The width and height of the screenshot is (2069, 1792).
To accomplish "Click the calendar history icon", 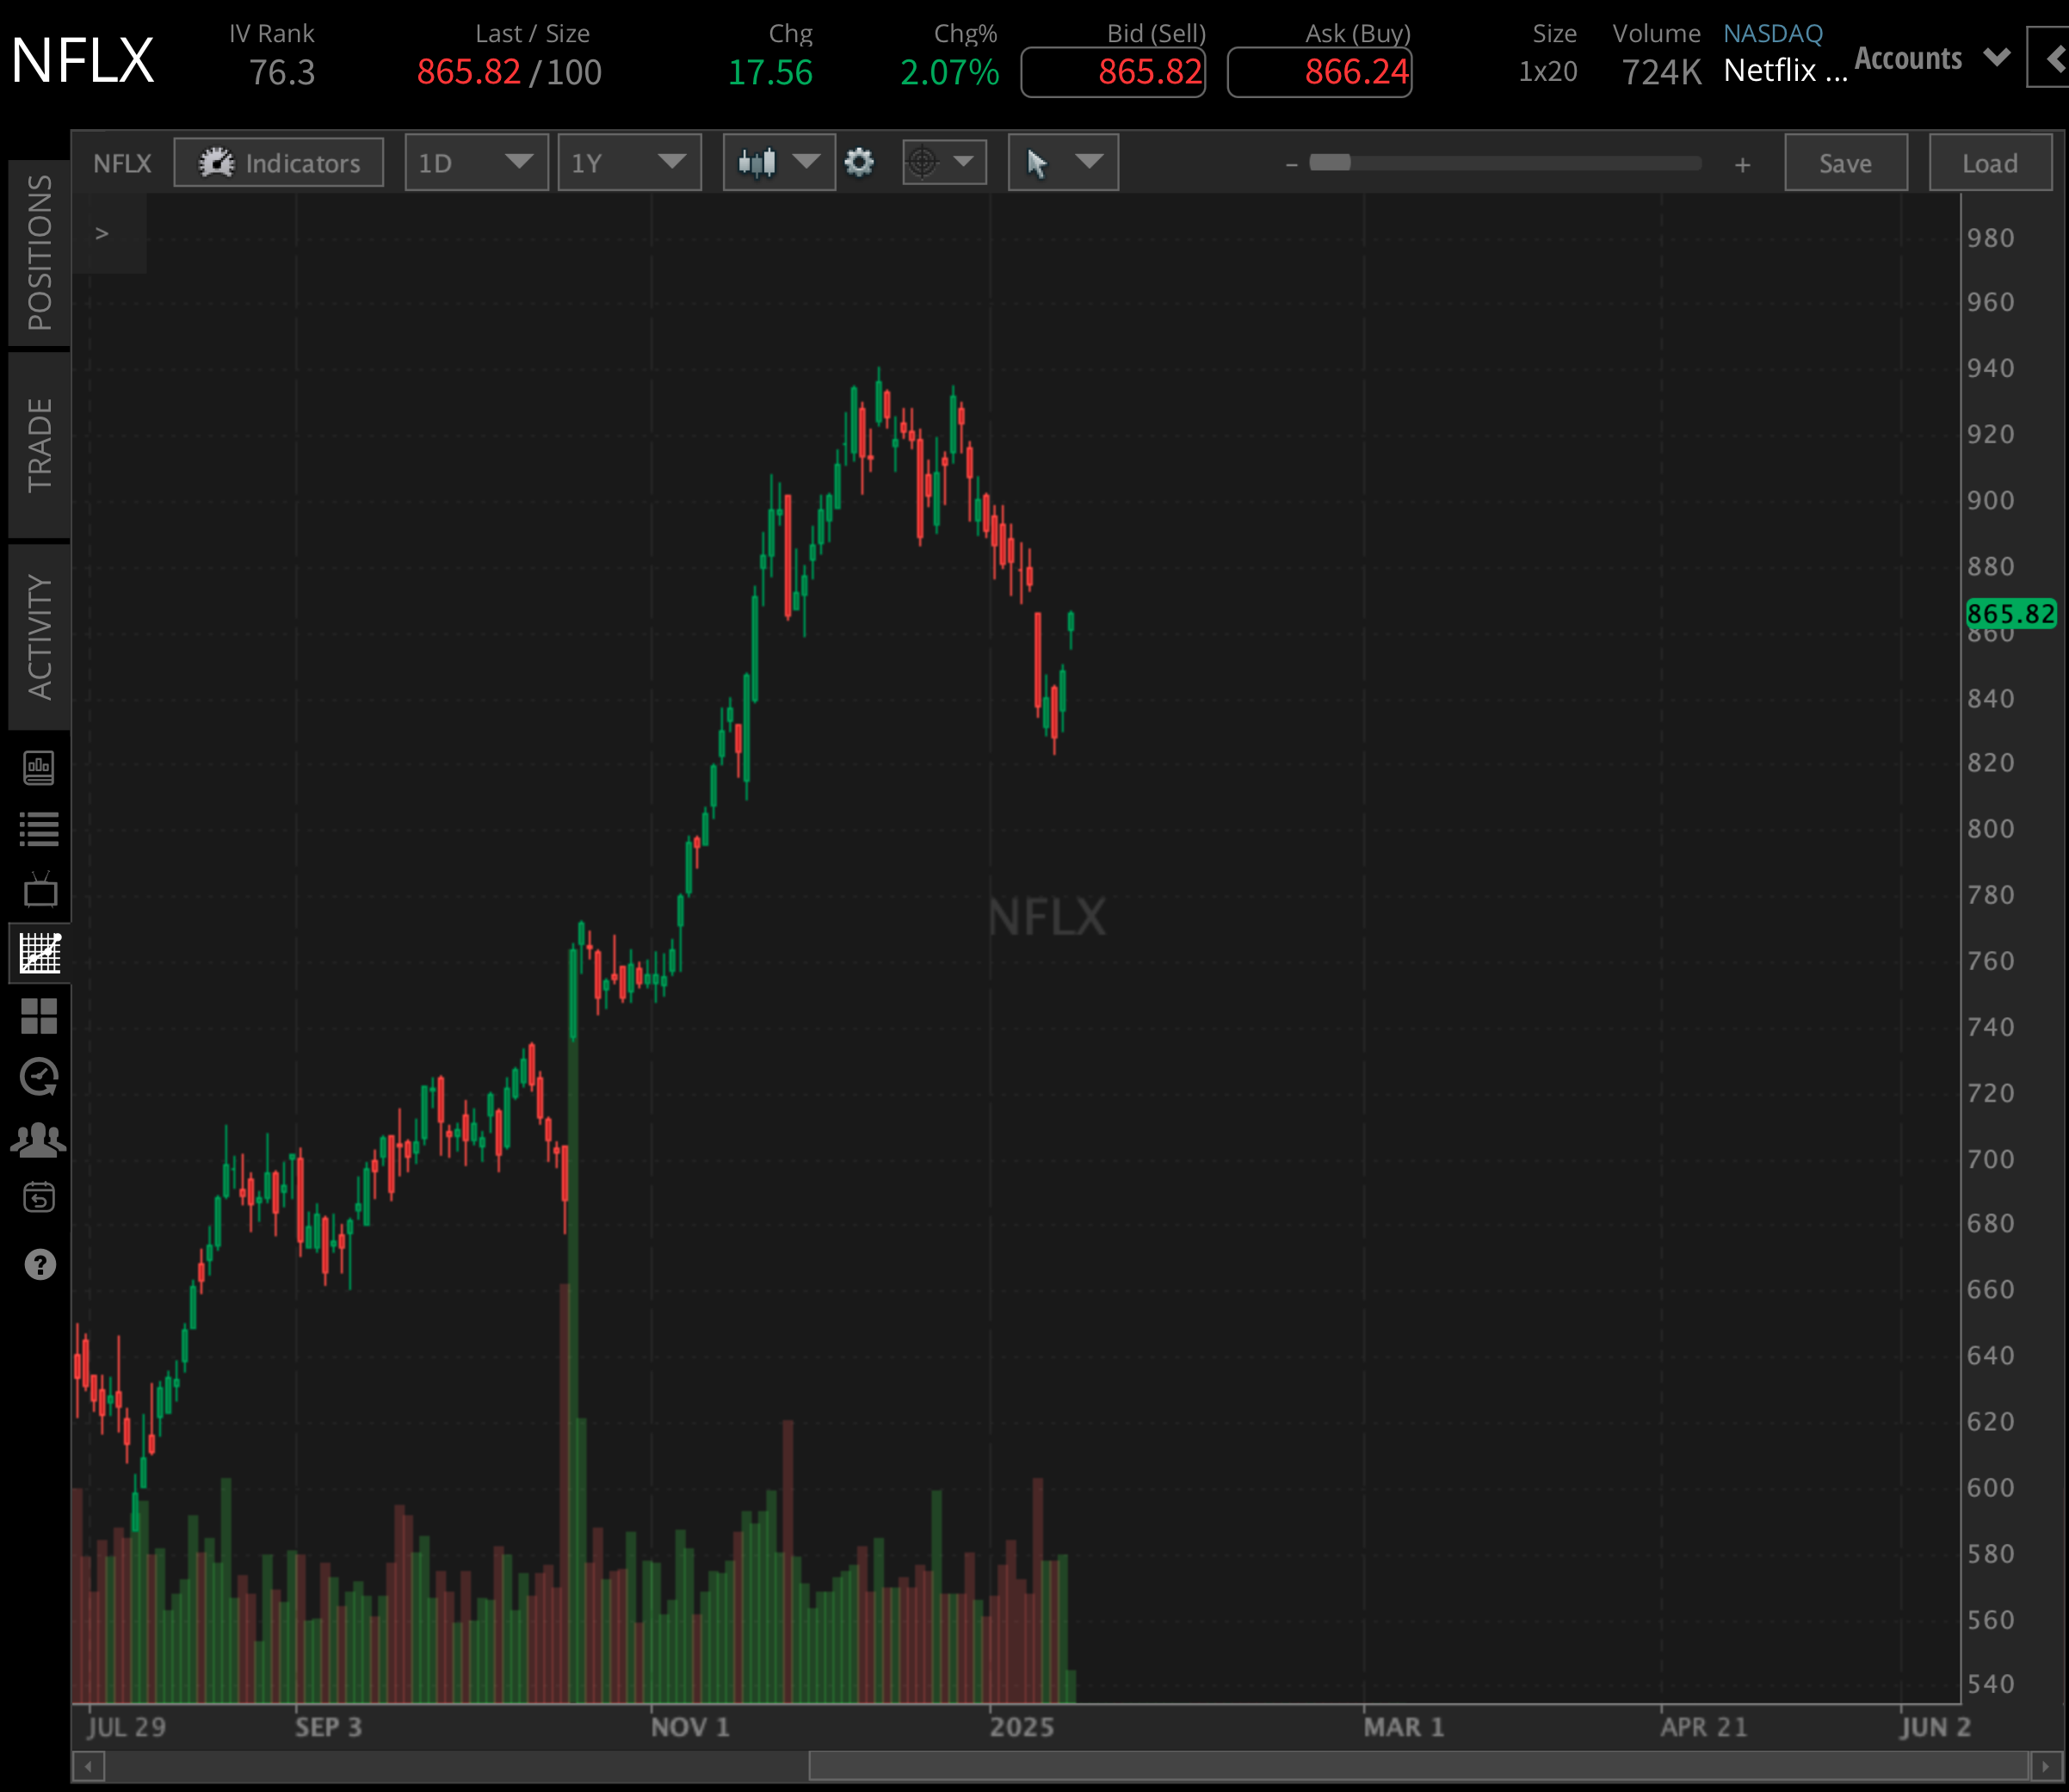I will (40, 1197).
